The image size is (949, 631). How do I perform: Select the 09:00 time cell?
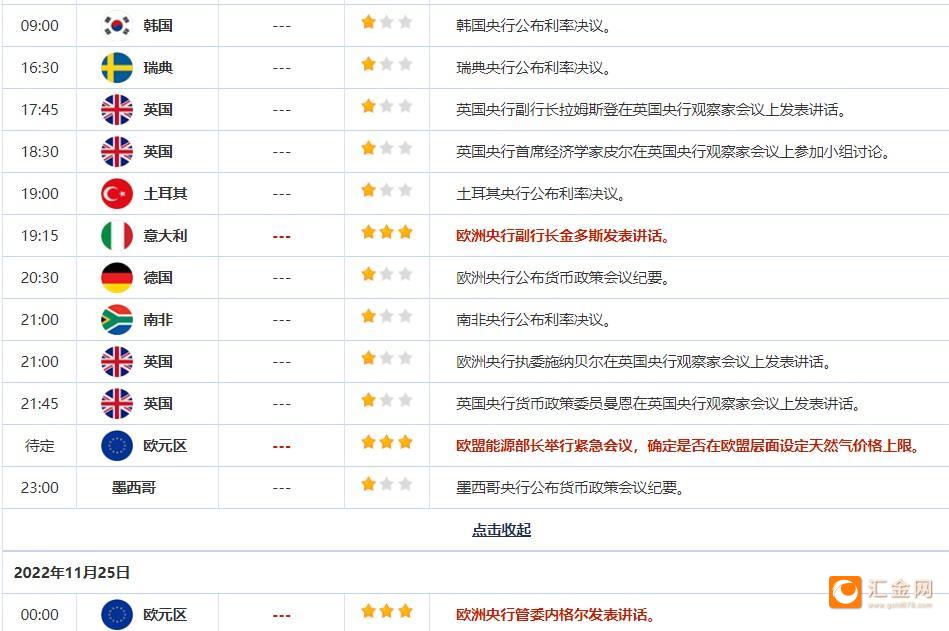pos(40,26)
